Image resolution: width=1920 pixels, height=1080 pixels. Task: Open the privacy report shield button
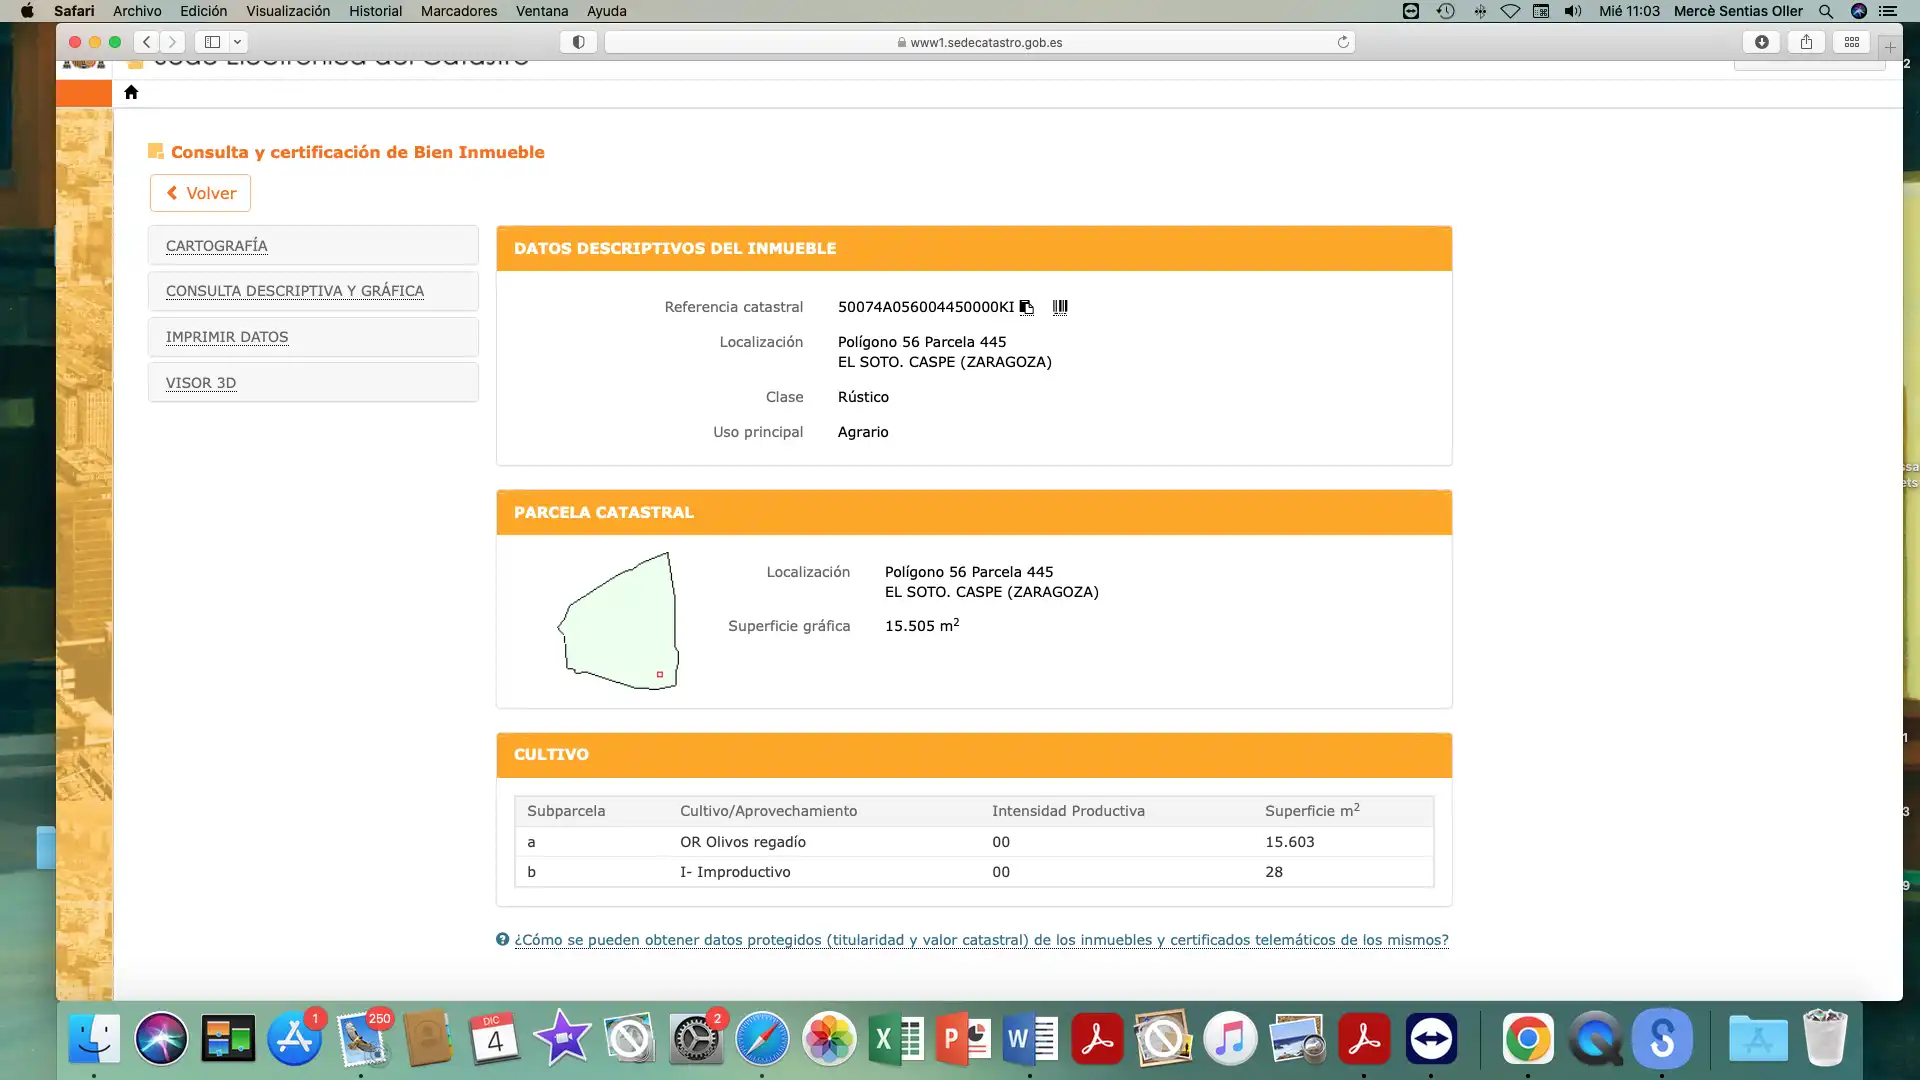point(578,42)
